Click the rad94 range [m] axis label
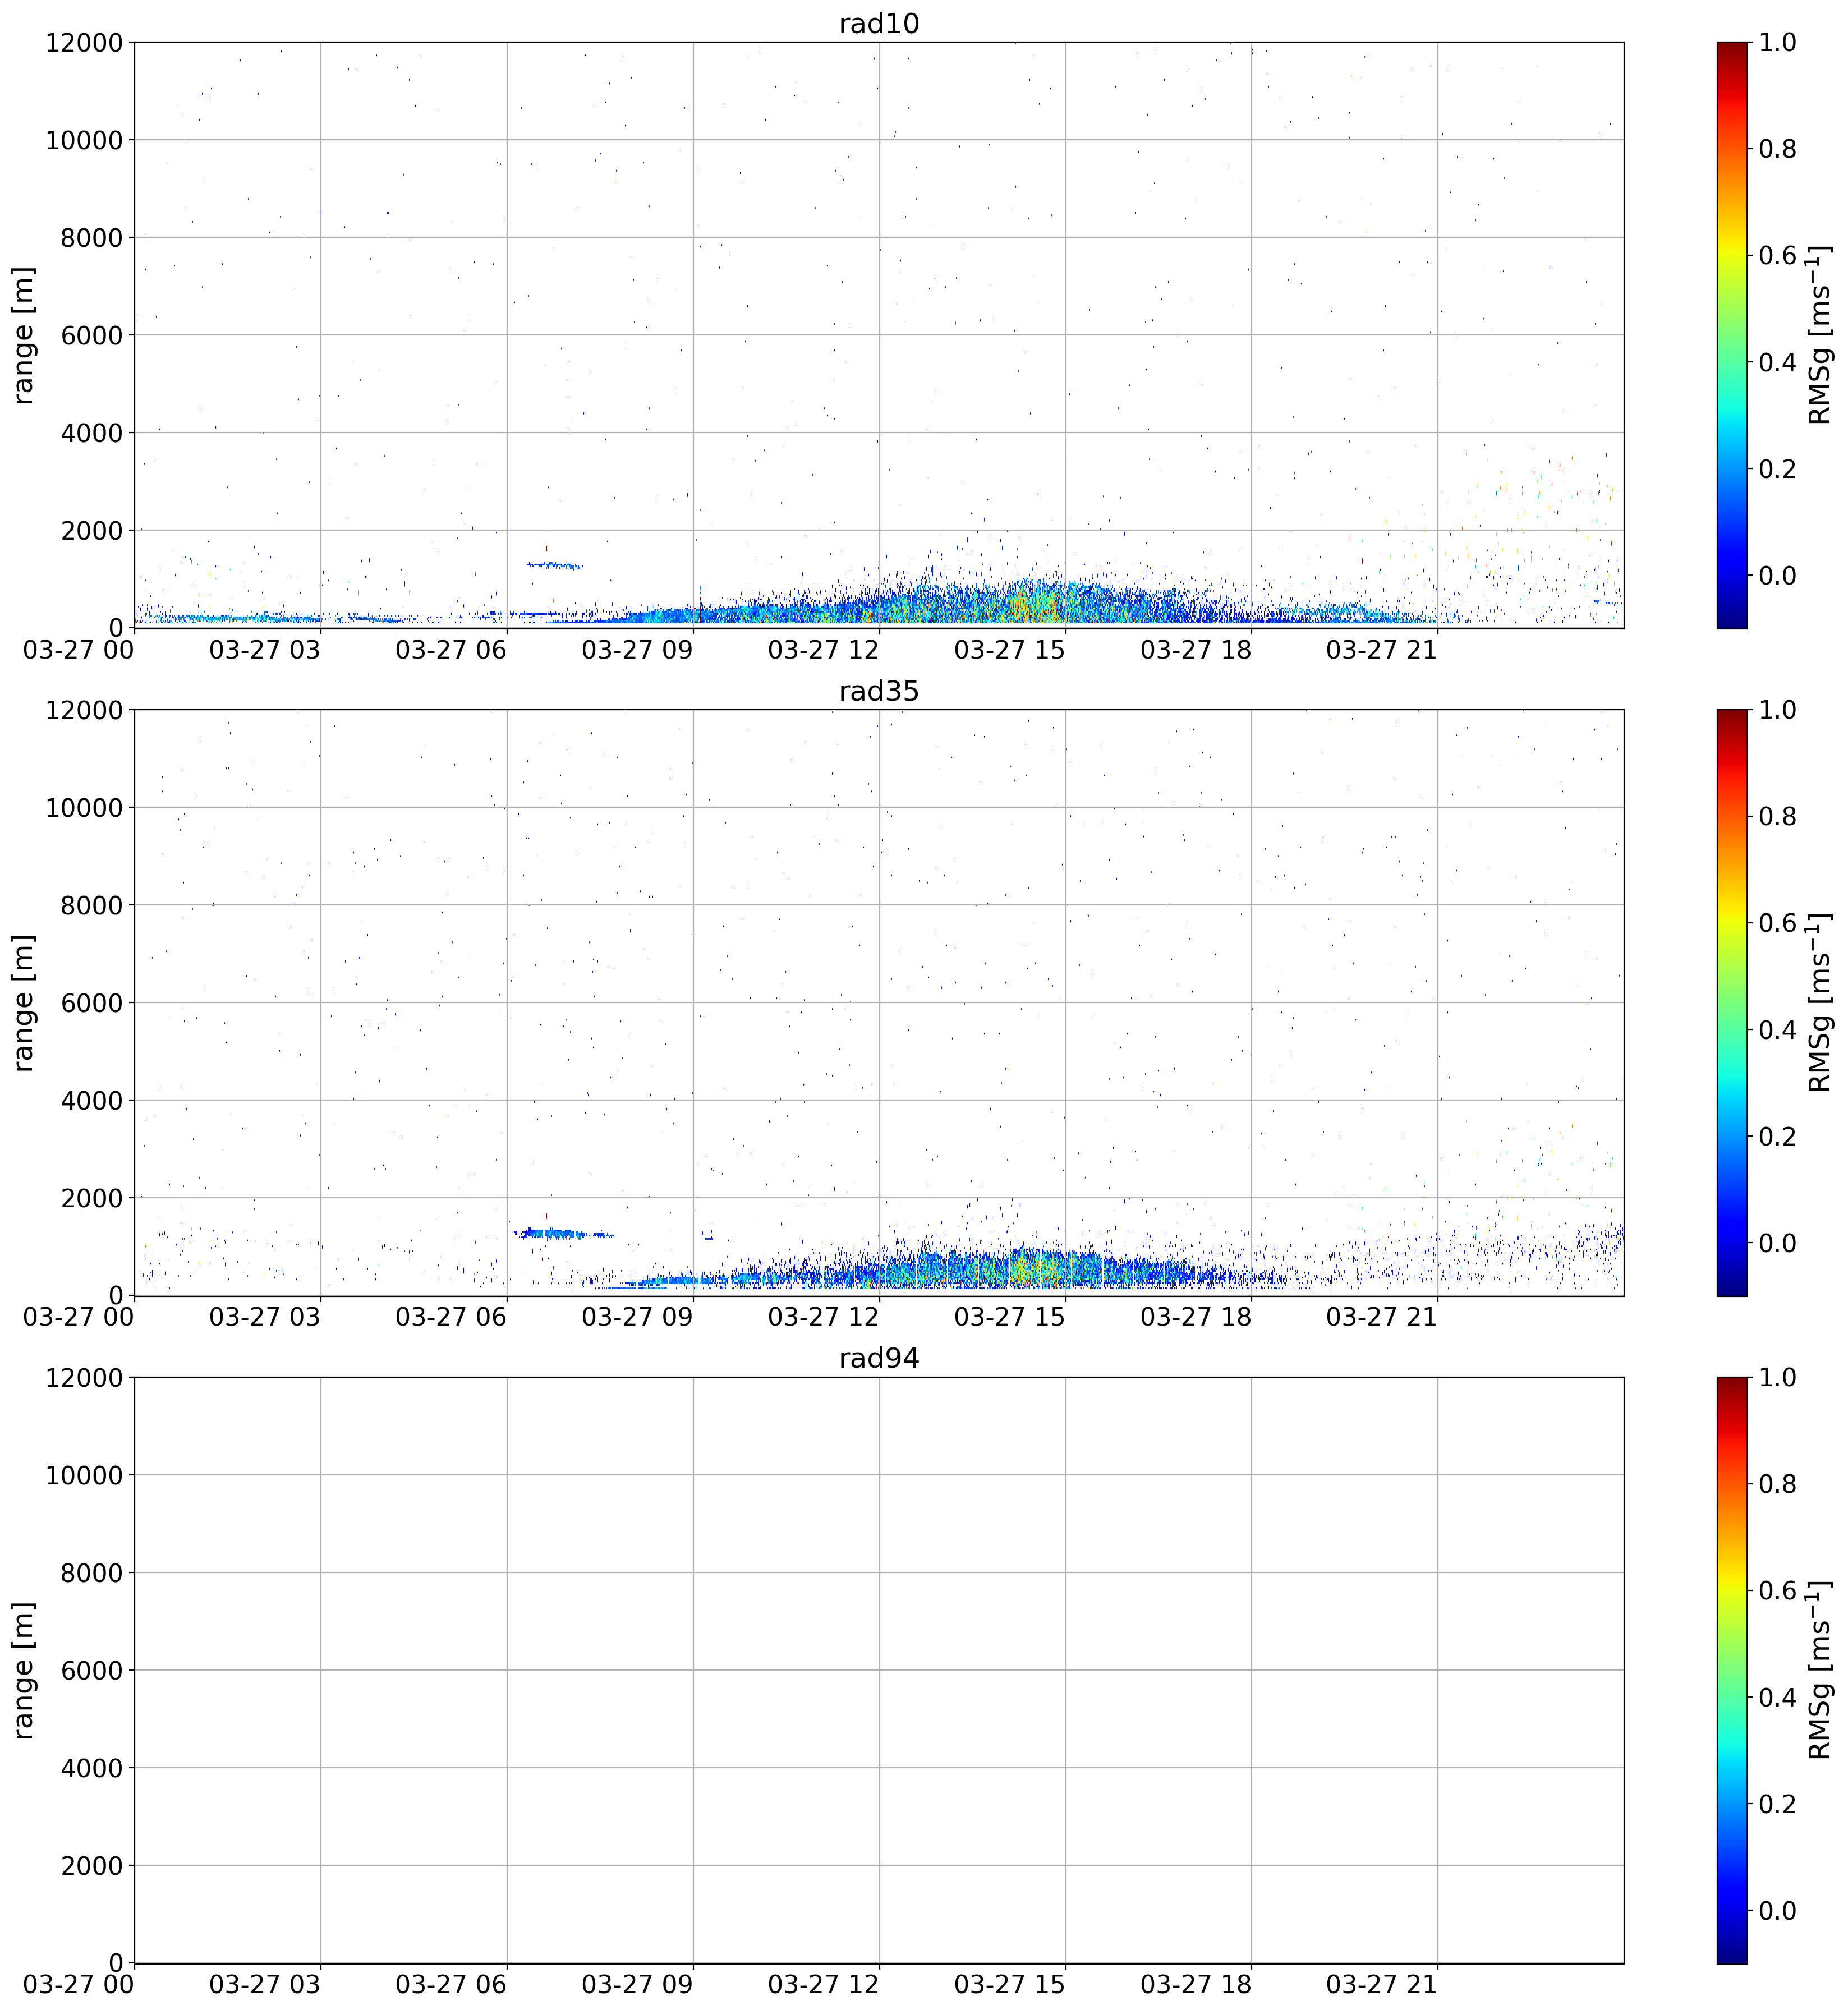The image size is (1848, 2010). tap(23, 1670)
